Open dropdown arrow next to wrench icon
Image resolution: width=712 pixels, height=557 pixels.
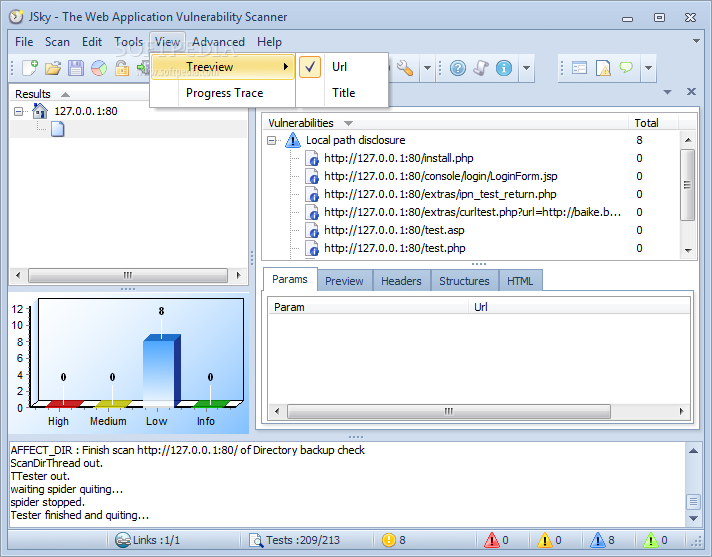point(427,68)
